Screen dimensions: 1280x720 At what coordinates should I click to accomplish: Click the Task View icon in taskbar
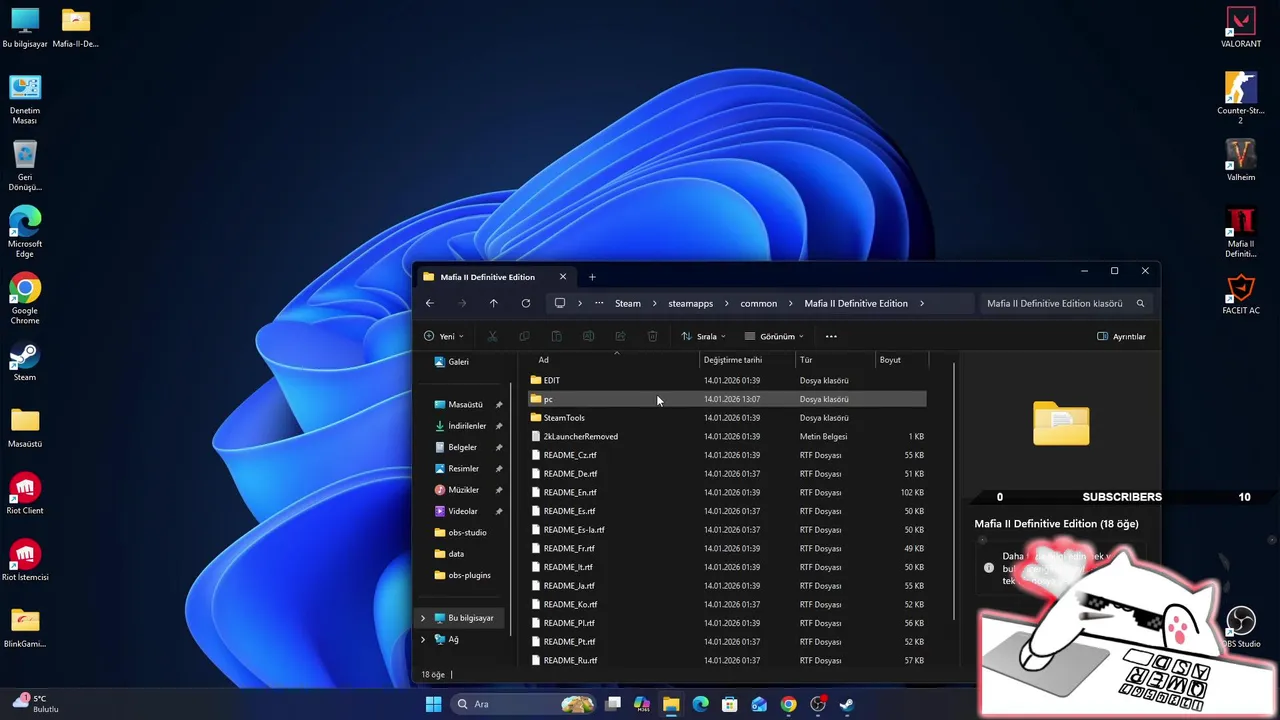click(613, 704)
